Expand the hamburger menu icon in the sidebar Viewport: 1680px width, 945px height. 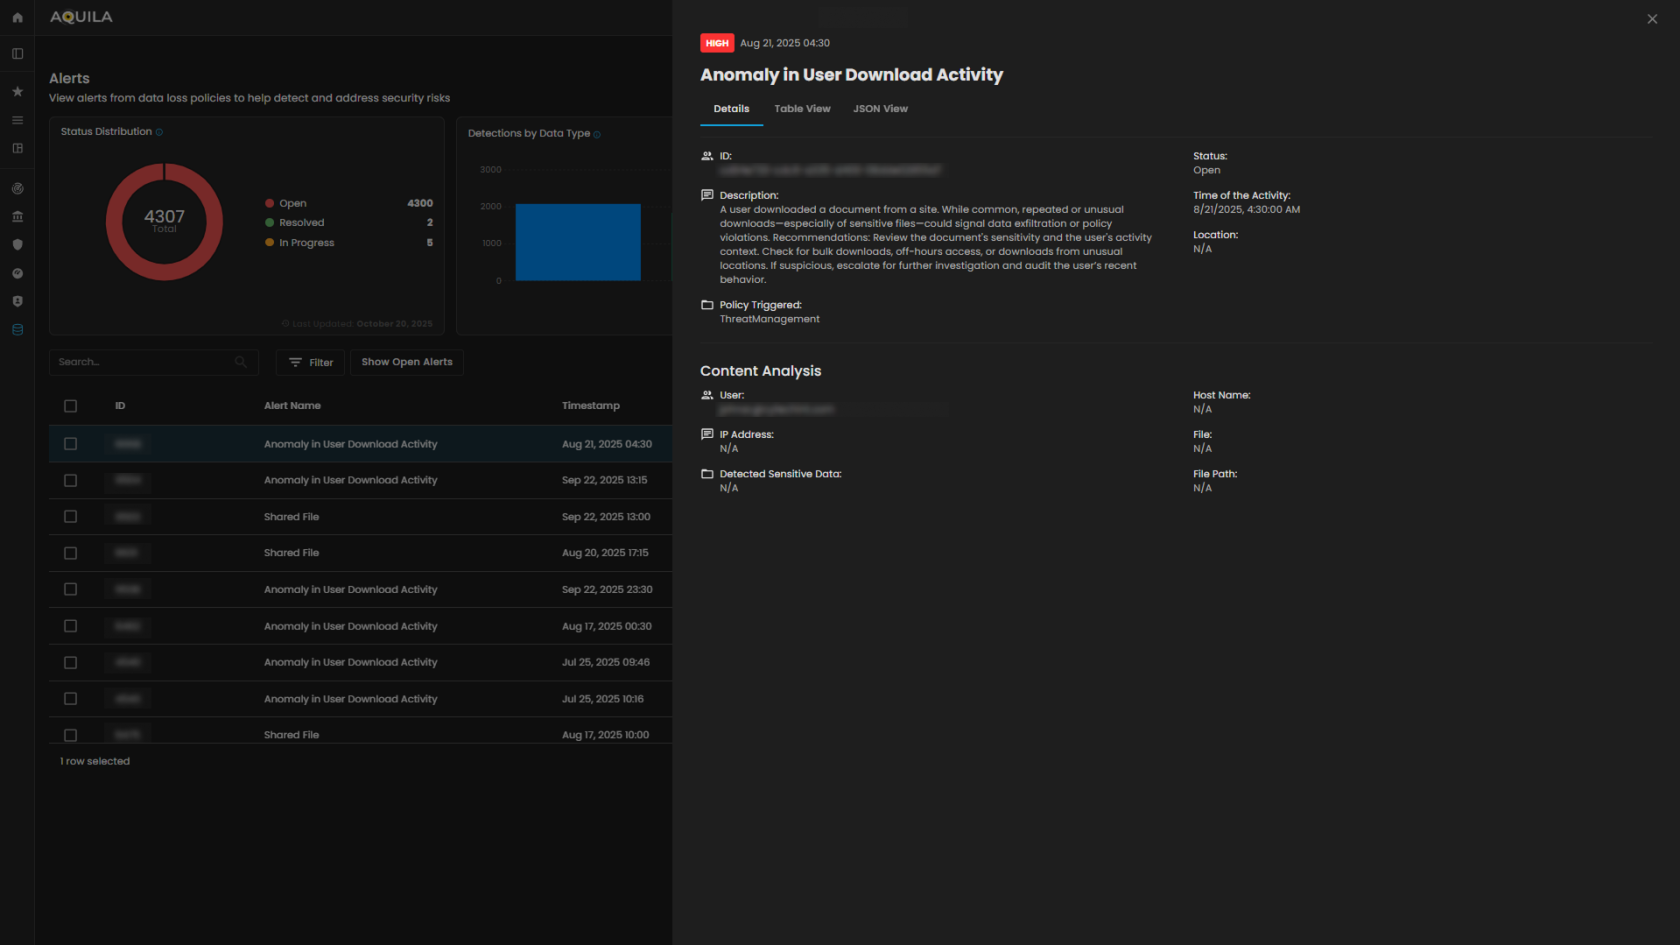click(17, 119)
